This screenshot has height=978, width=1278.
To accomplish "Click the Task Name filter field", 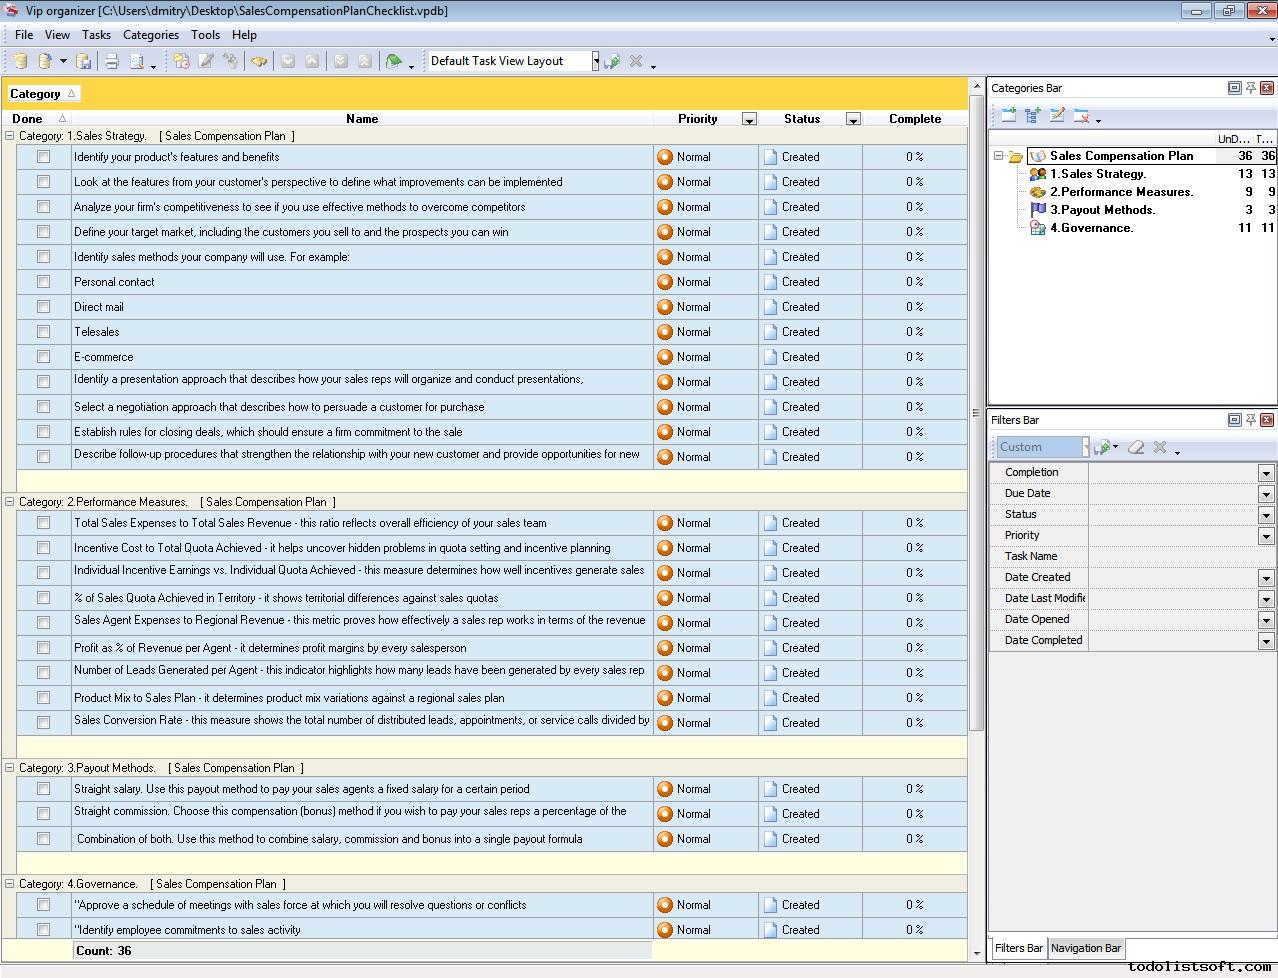I will [1180, 557].
